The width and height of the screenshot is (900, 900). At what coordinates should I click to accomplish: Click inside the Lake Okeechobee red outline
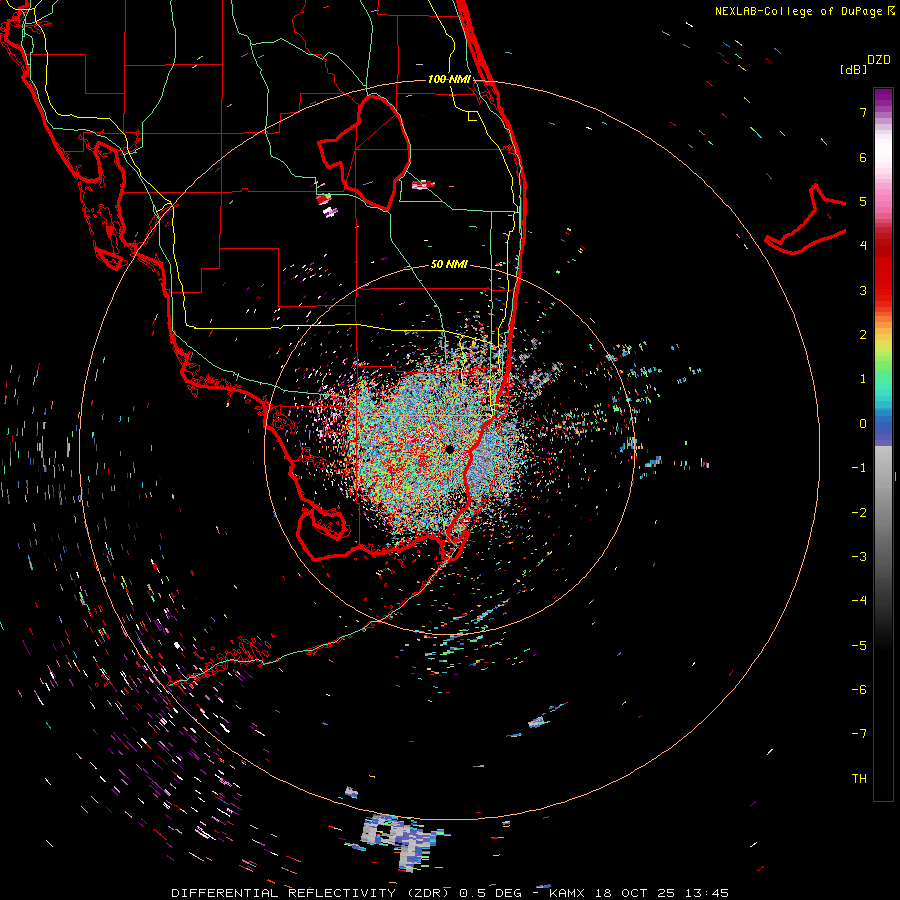coord(373,152)
